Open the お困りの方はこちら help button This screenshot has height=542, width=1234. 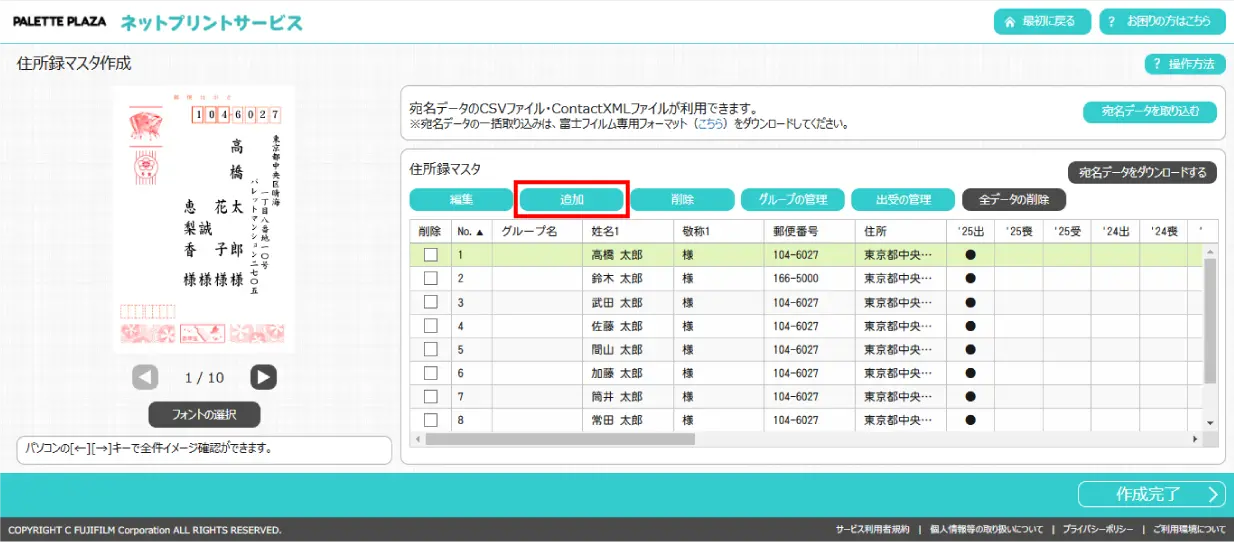point(1162,21)
